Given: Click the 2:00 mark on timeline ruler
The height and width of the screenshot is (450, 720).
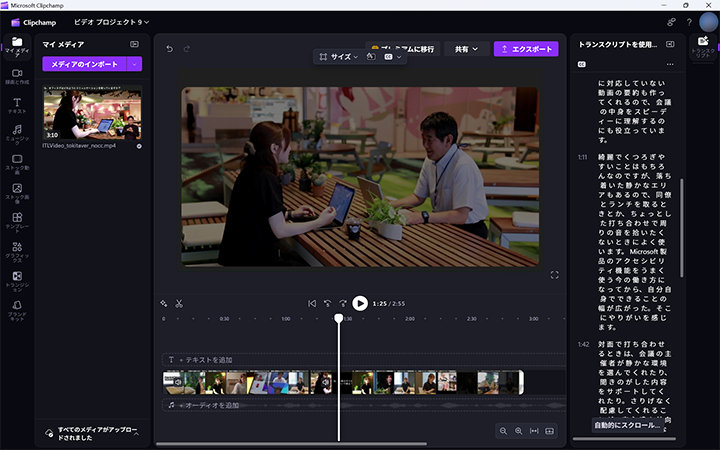Looking at the screenshot, I should (410, 318).
